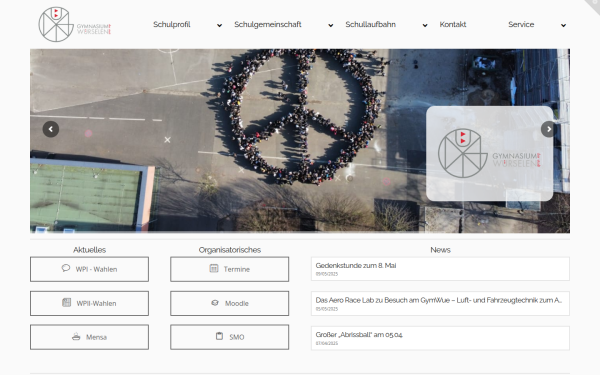The image size is (600, 375).
Task: Click the calendar icon next to Termine
Action: 214,268
